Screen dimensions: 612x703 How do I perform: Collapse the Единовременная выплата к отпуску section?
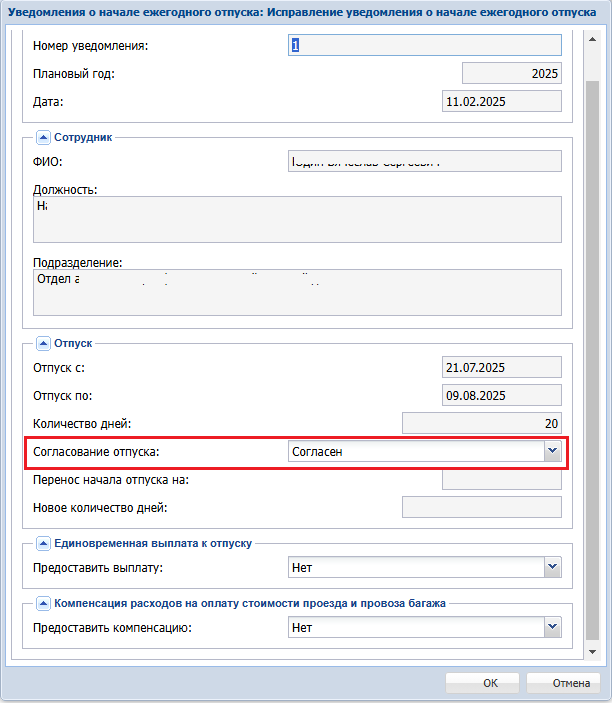[x=43, y=543]
